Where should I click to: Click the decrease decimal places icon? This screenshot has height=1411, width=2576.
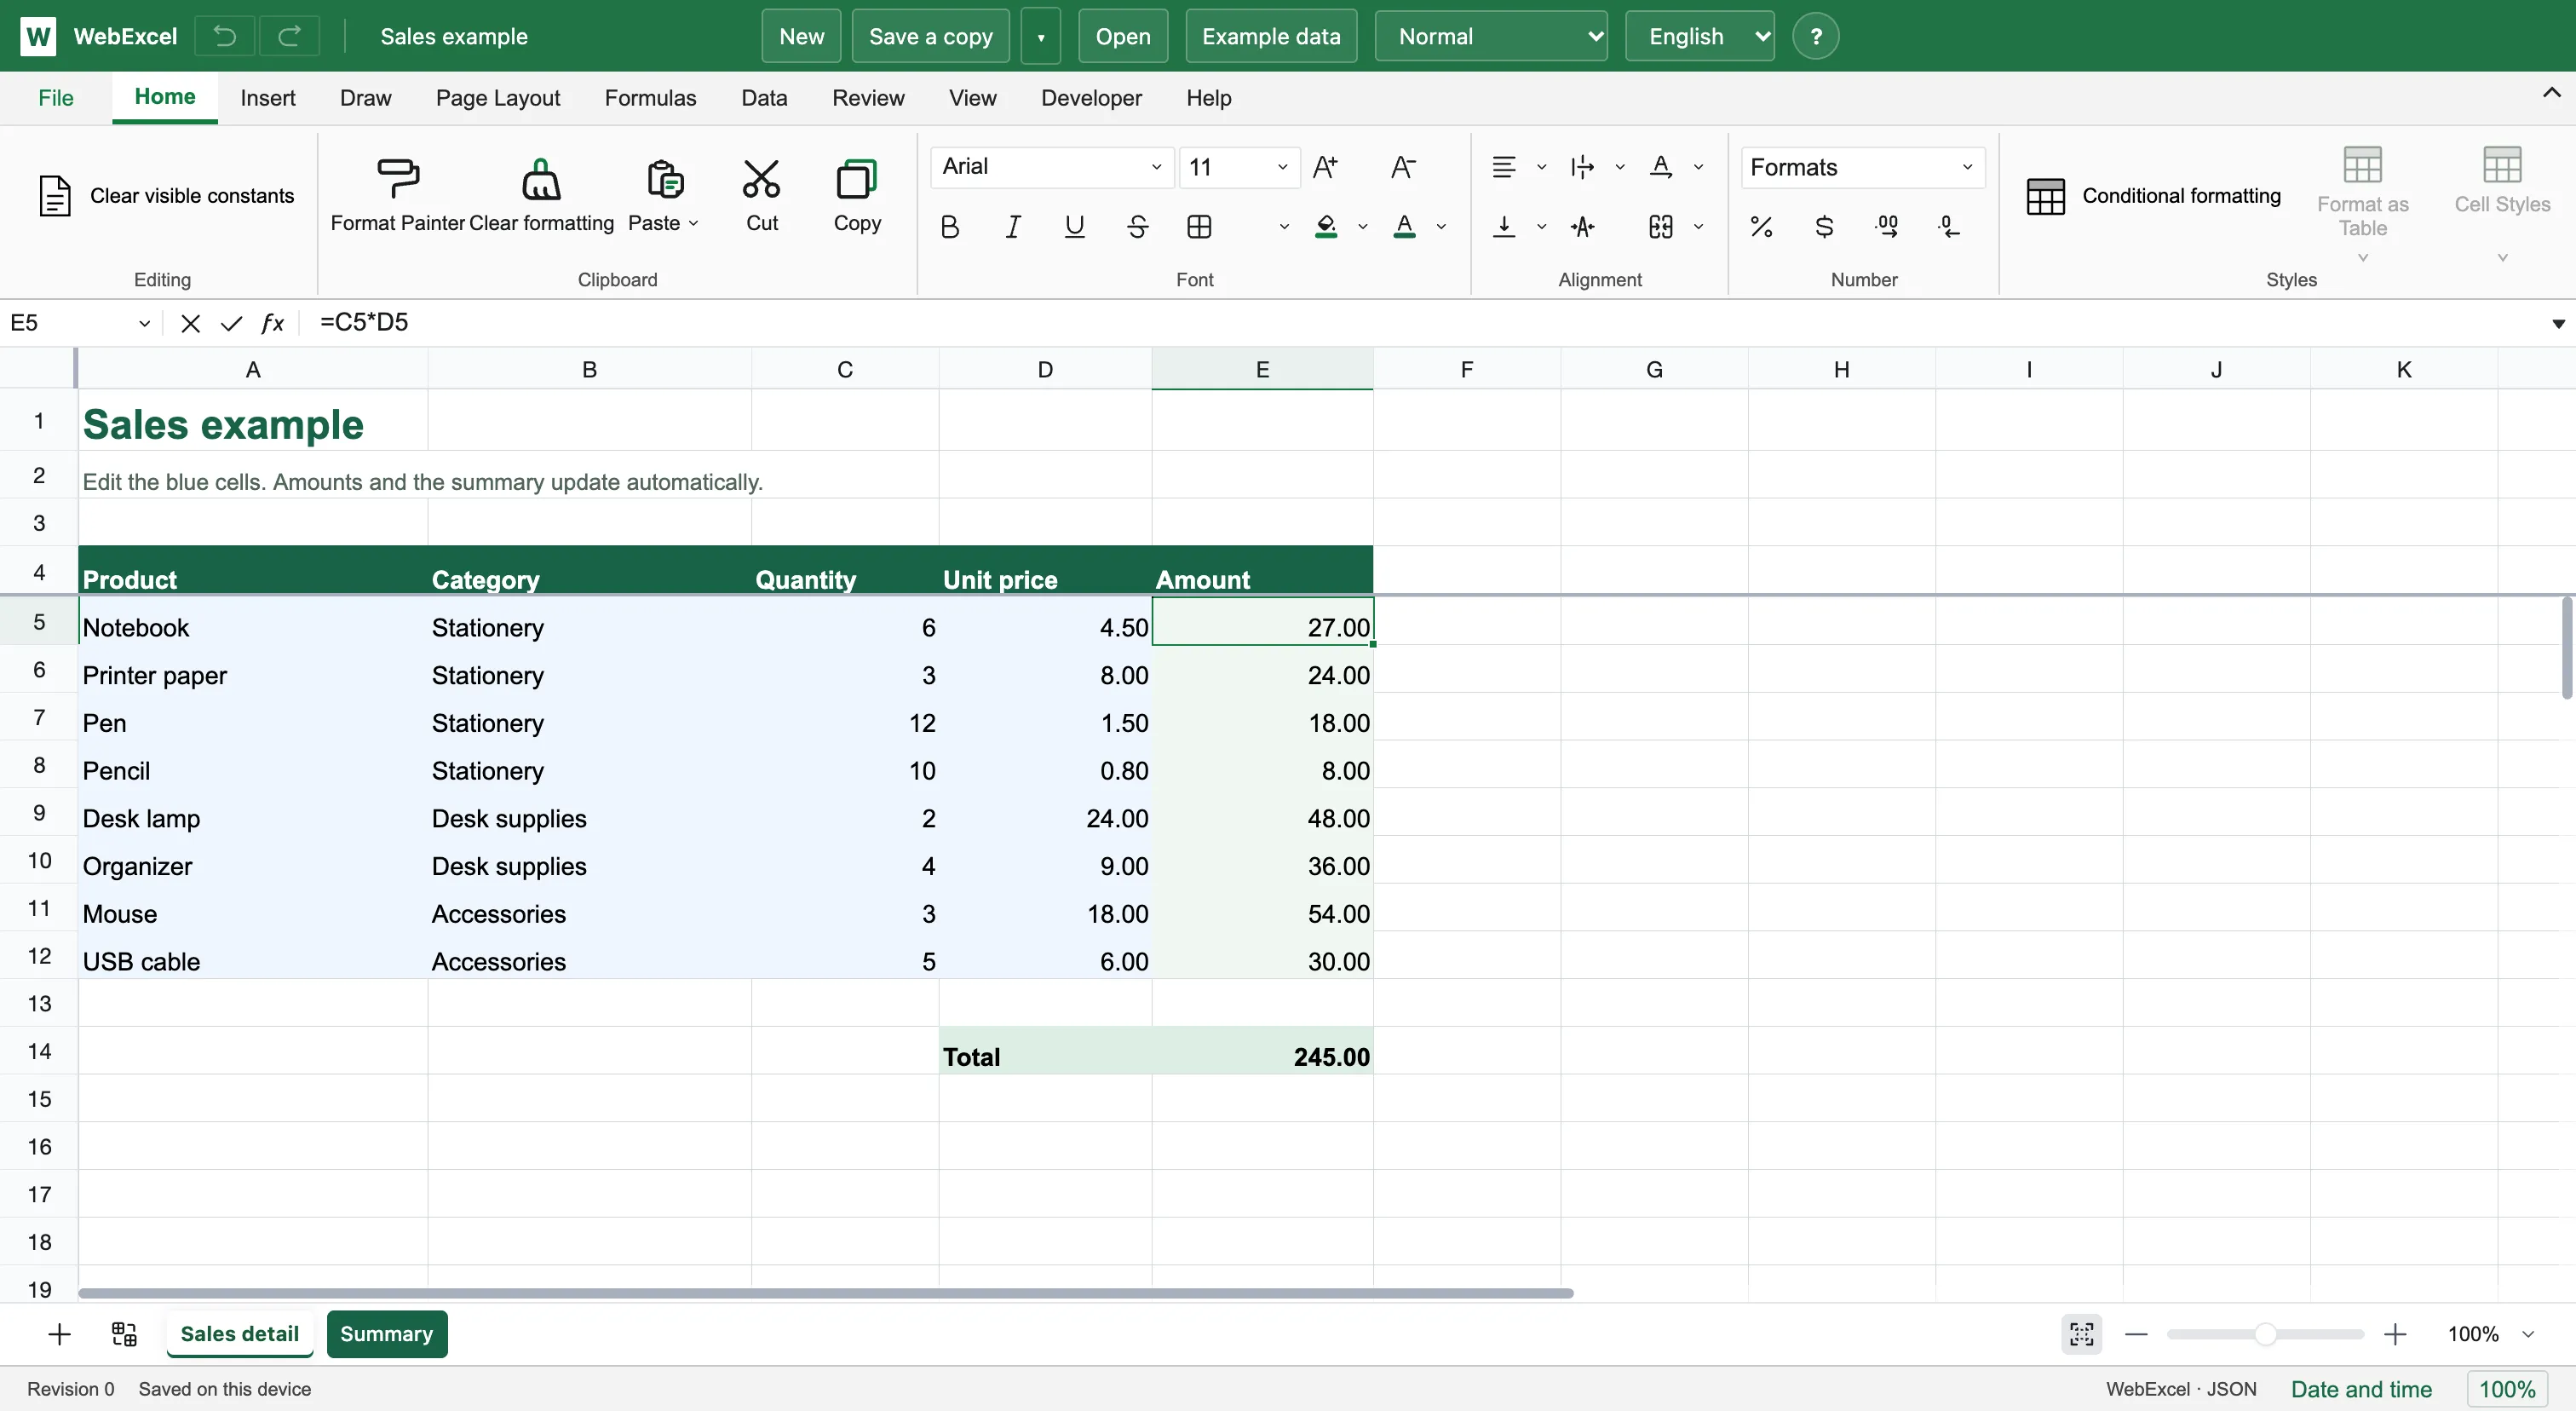click(x=1949, y=227)
